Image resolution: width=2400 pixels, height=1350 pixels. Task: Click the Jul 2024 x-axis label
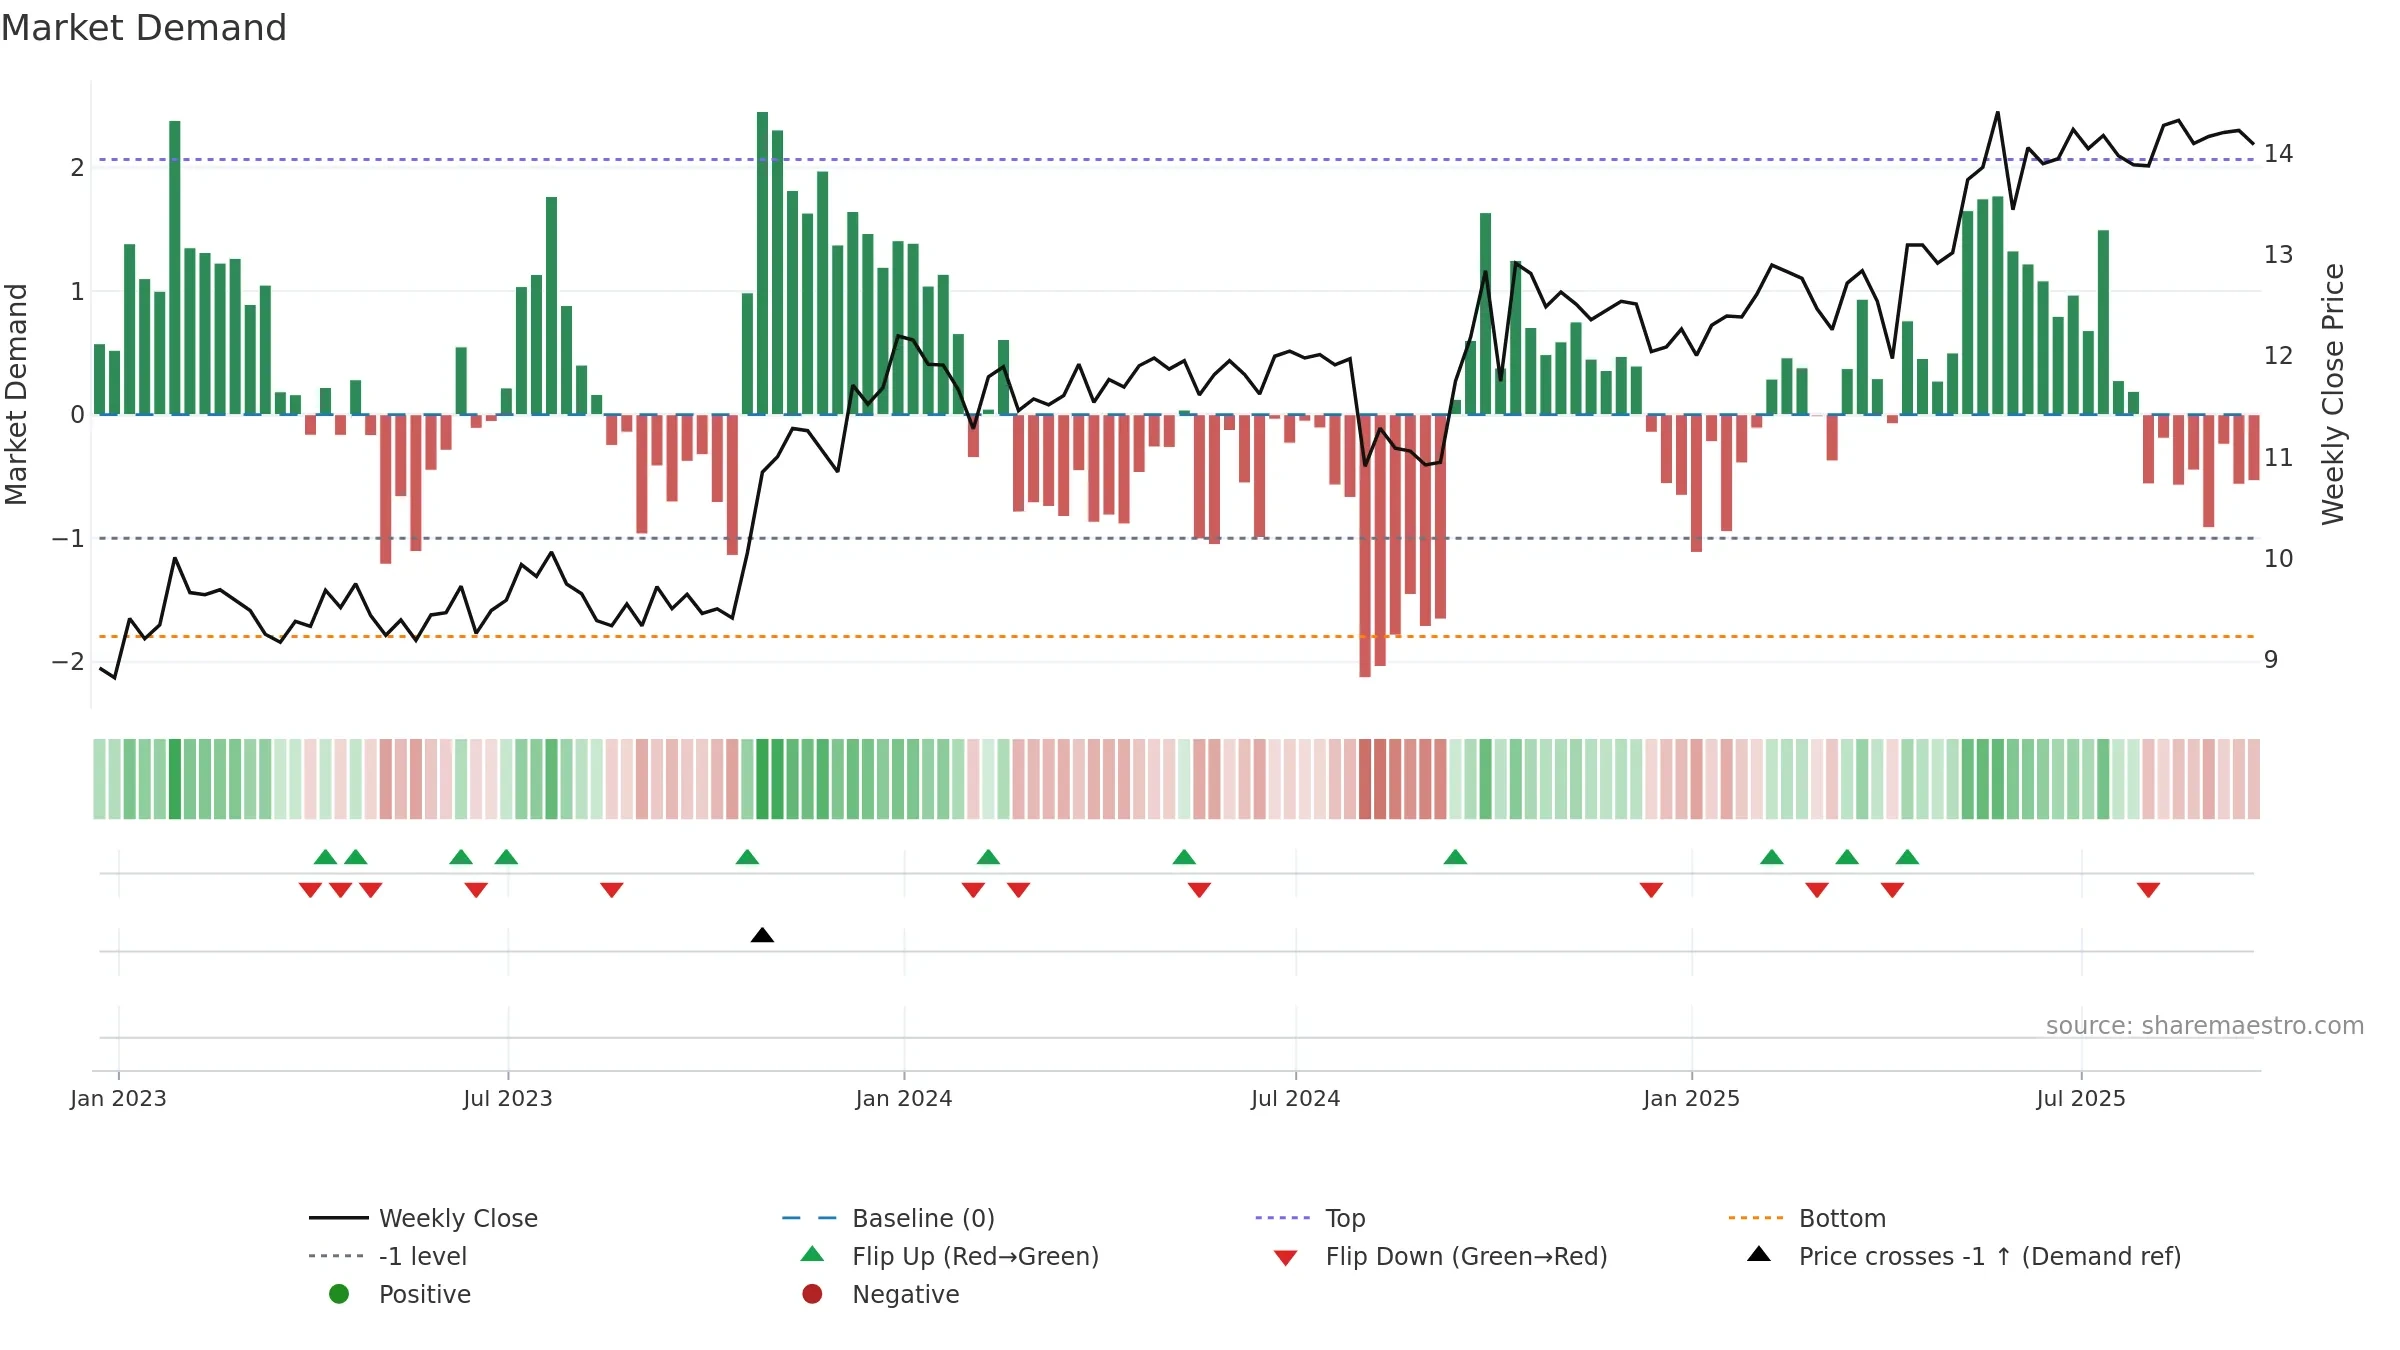click(x=1296, y=1098)
